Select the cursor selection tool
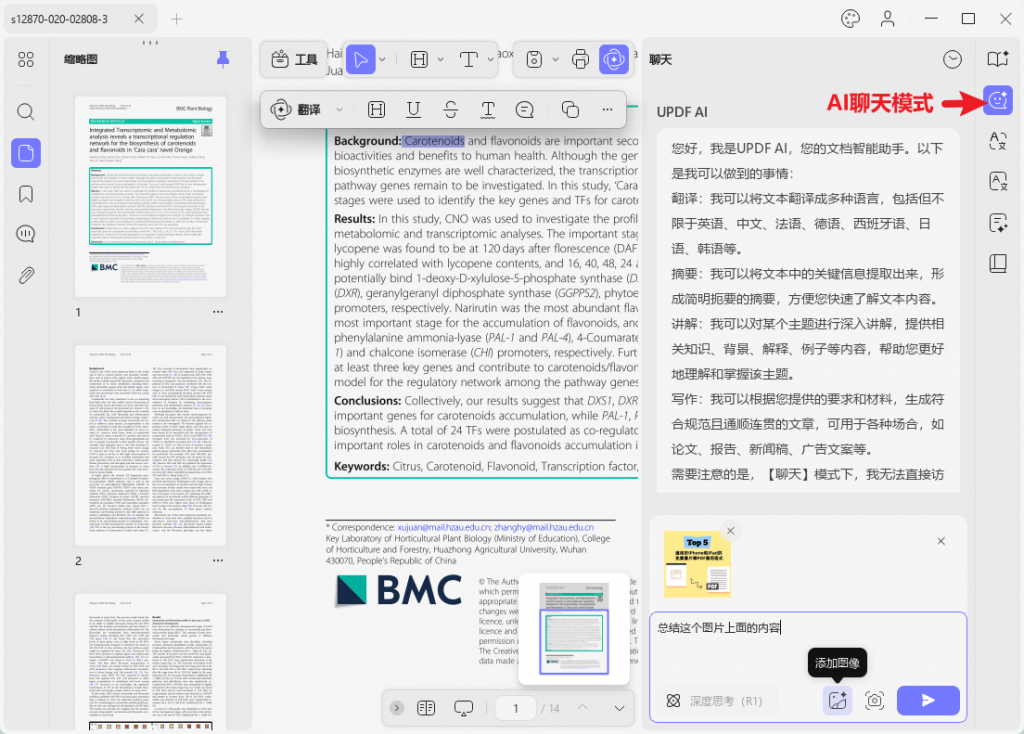The height and width of the screenshot is (734, 1024). coord(360,59)
